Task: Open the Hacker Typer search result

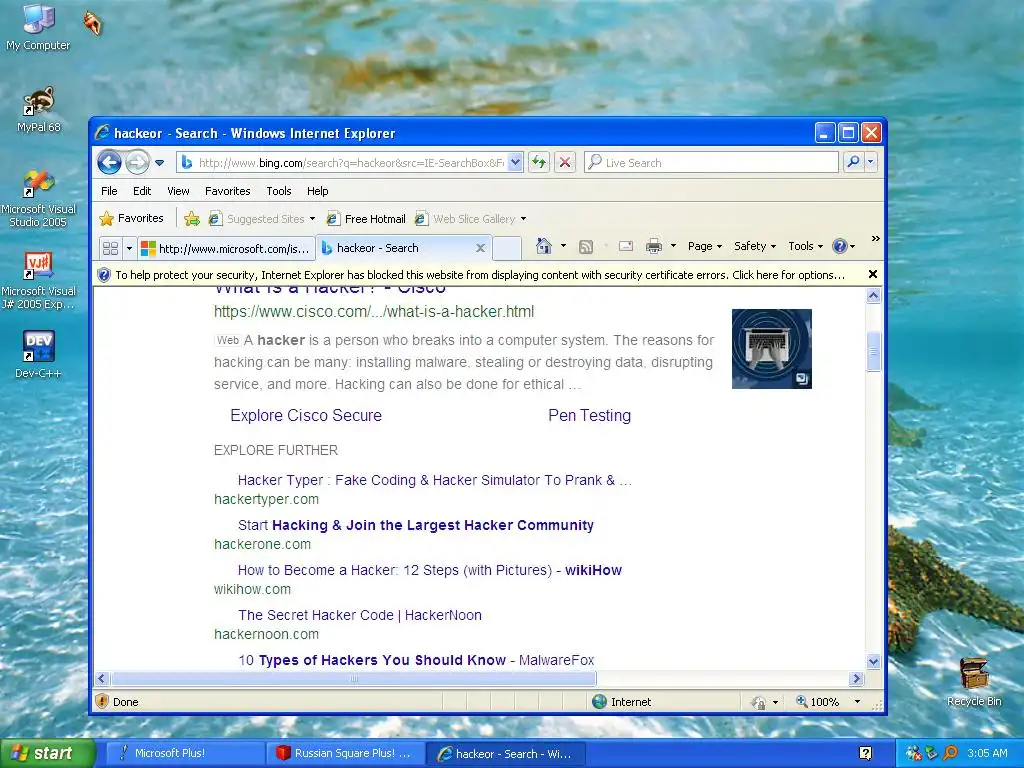Action: point(434,480)
